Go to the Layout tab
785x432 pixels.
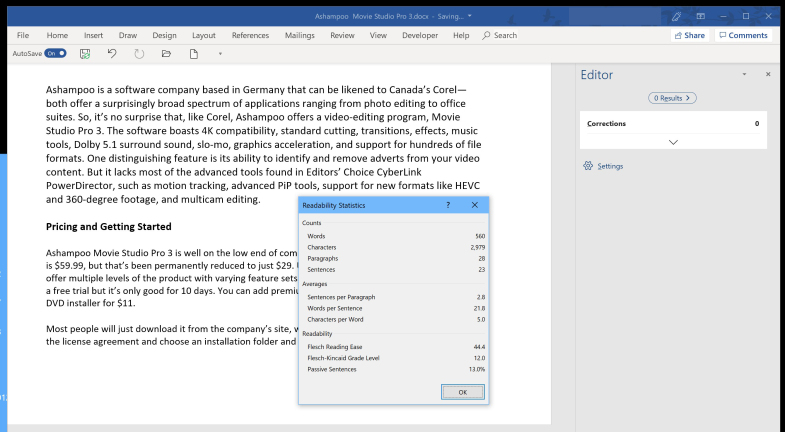204,35
